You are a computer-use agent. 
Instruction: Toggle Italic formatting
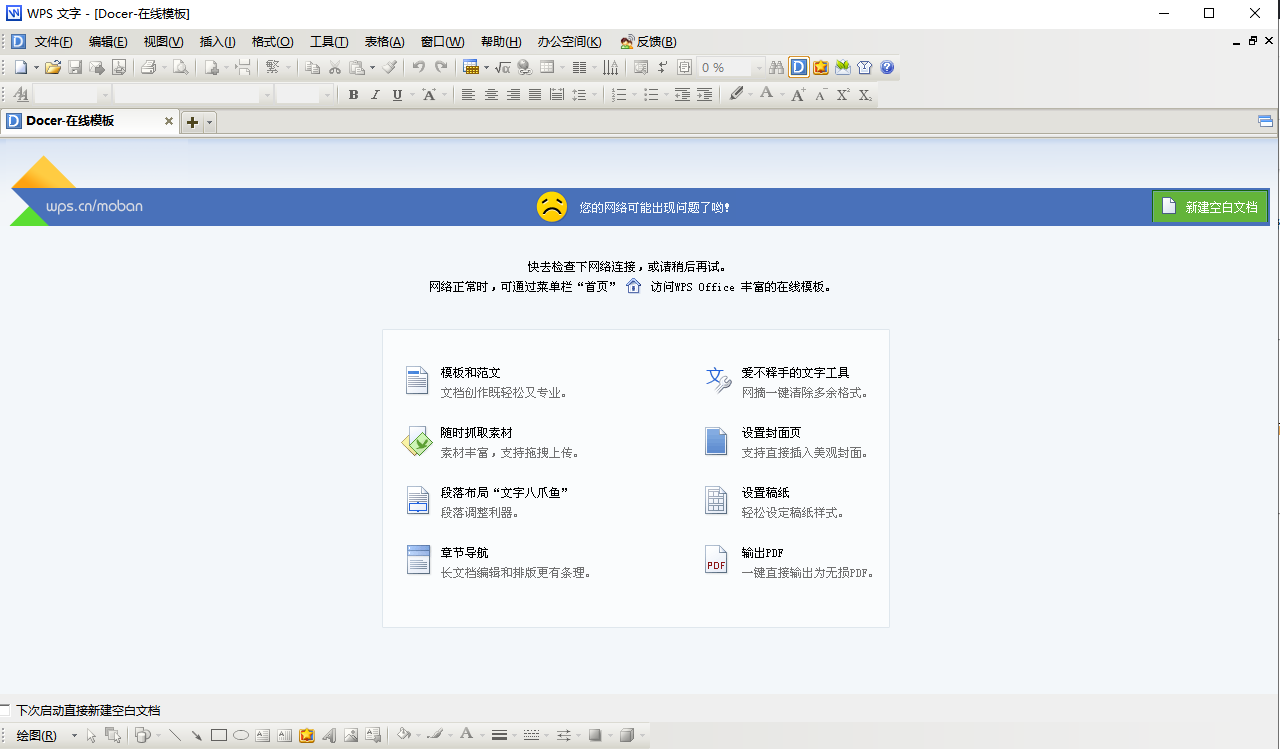pyautogui.click(x=375, y=94)
